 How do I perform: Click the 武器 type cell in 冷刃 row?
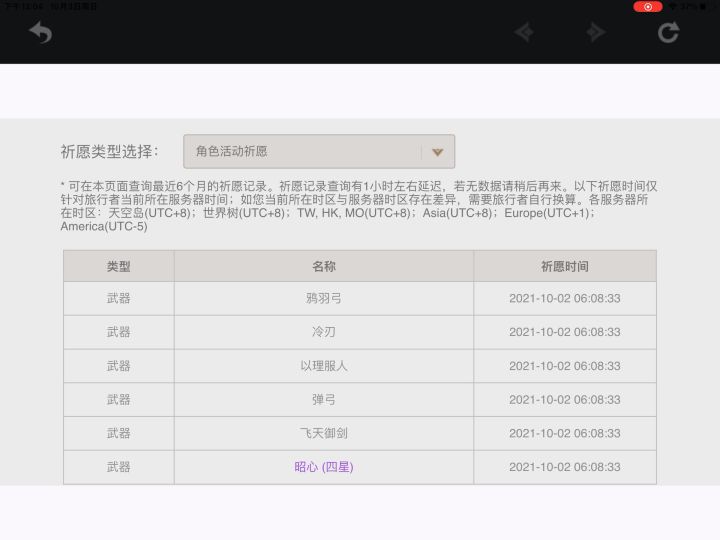(x=118, y=332)
